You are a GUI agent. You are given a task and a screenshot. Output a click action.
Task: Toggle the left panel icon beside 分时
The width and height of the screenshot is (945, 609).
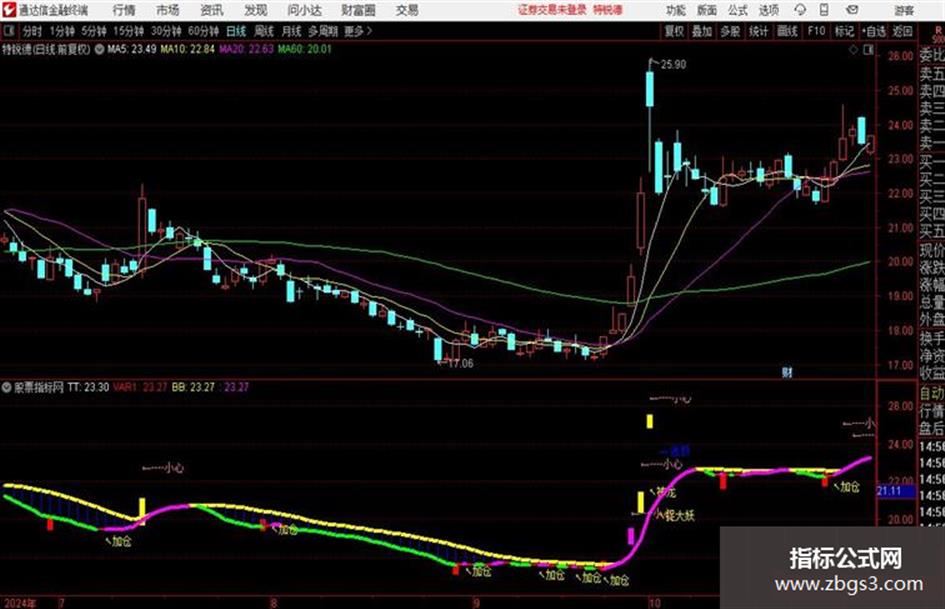8,31
